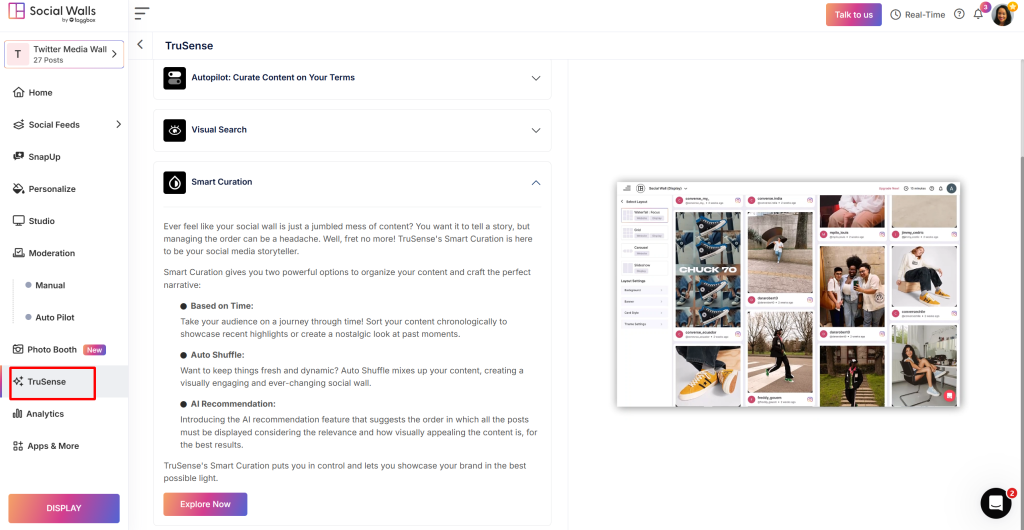Screen dimensions: 1024x530
Task: Click the Photo Booth camera icon
Action: click(18, 349)
